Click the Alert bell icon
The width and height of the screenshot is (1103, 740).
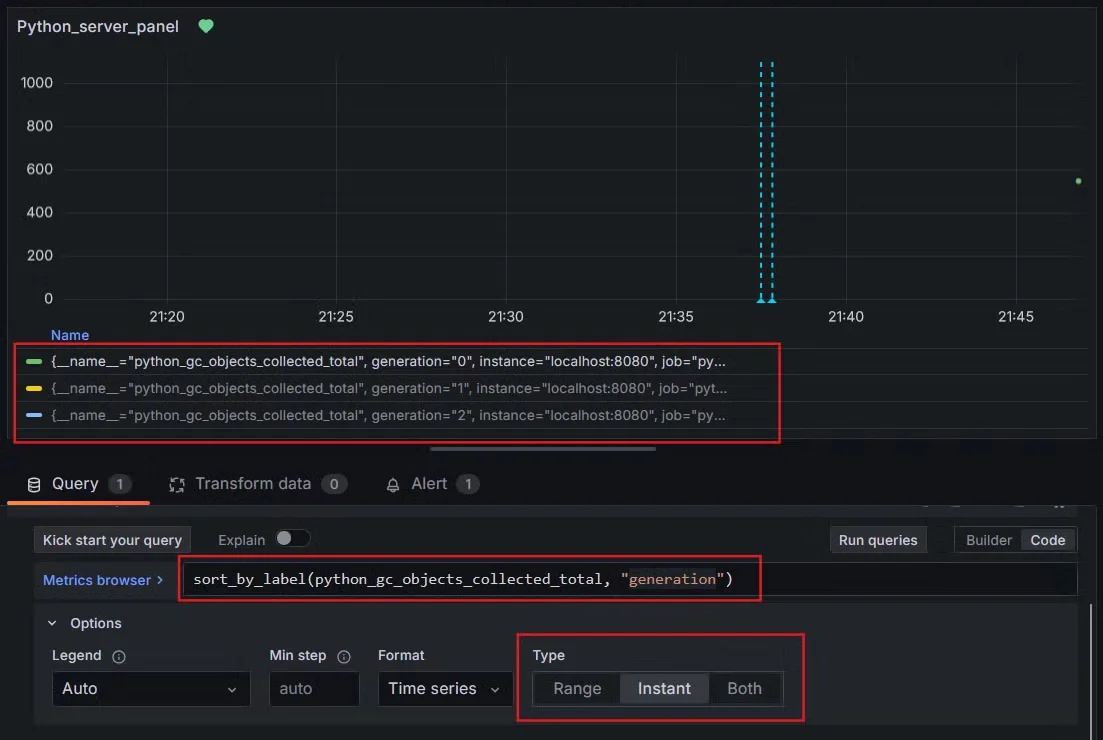[393, 485]
